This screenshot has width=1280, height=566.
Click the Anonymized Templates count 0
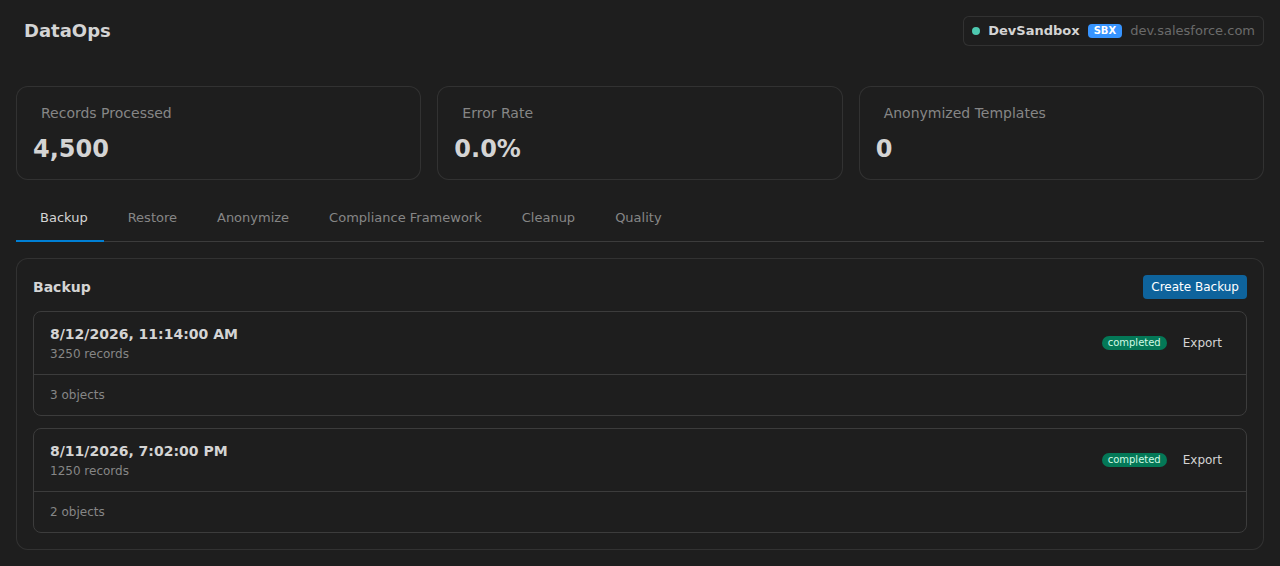[x=884, y=149]
